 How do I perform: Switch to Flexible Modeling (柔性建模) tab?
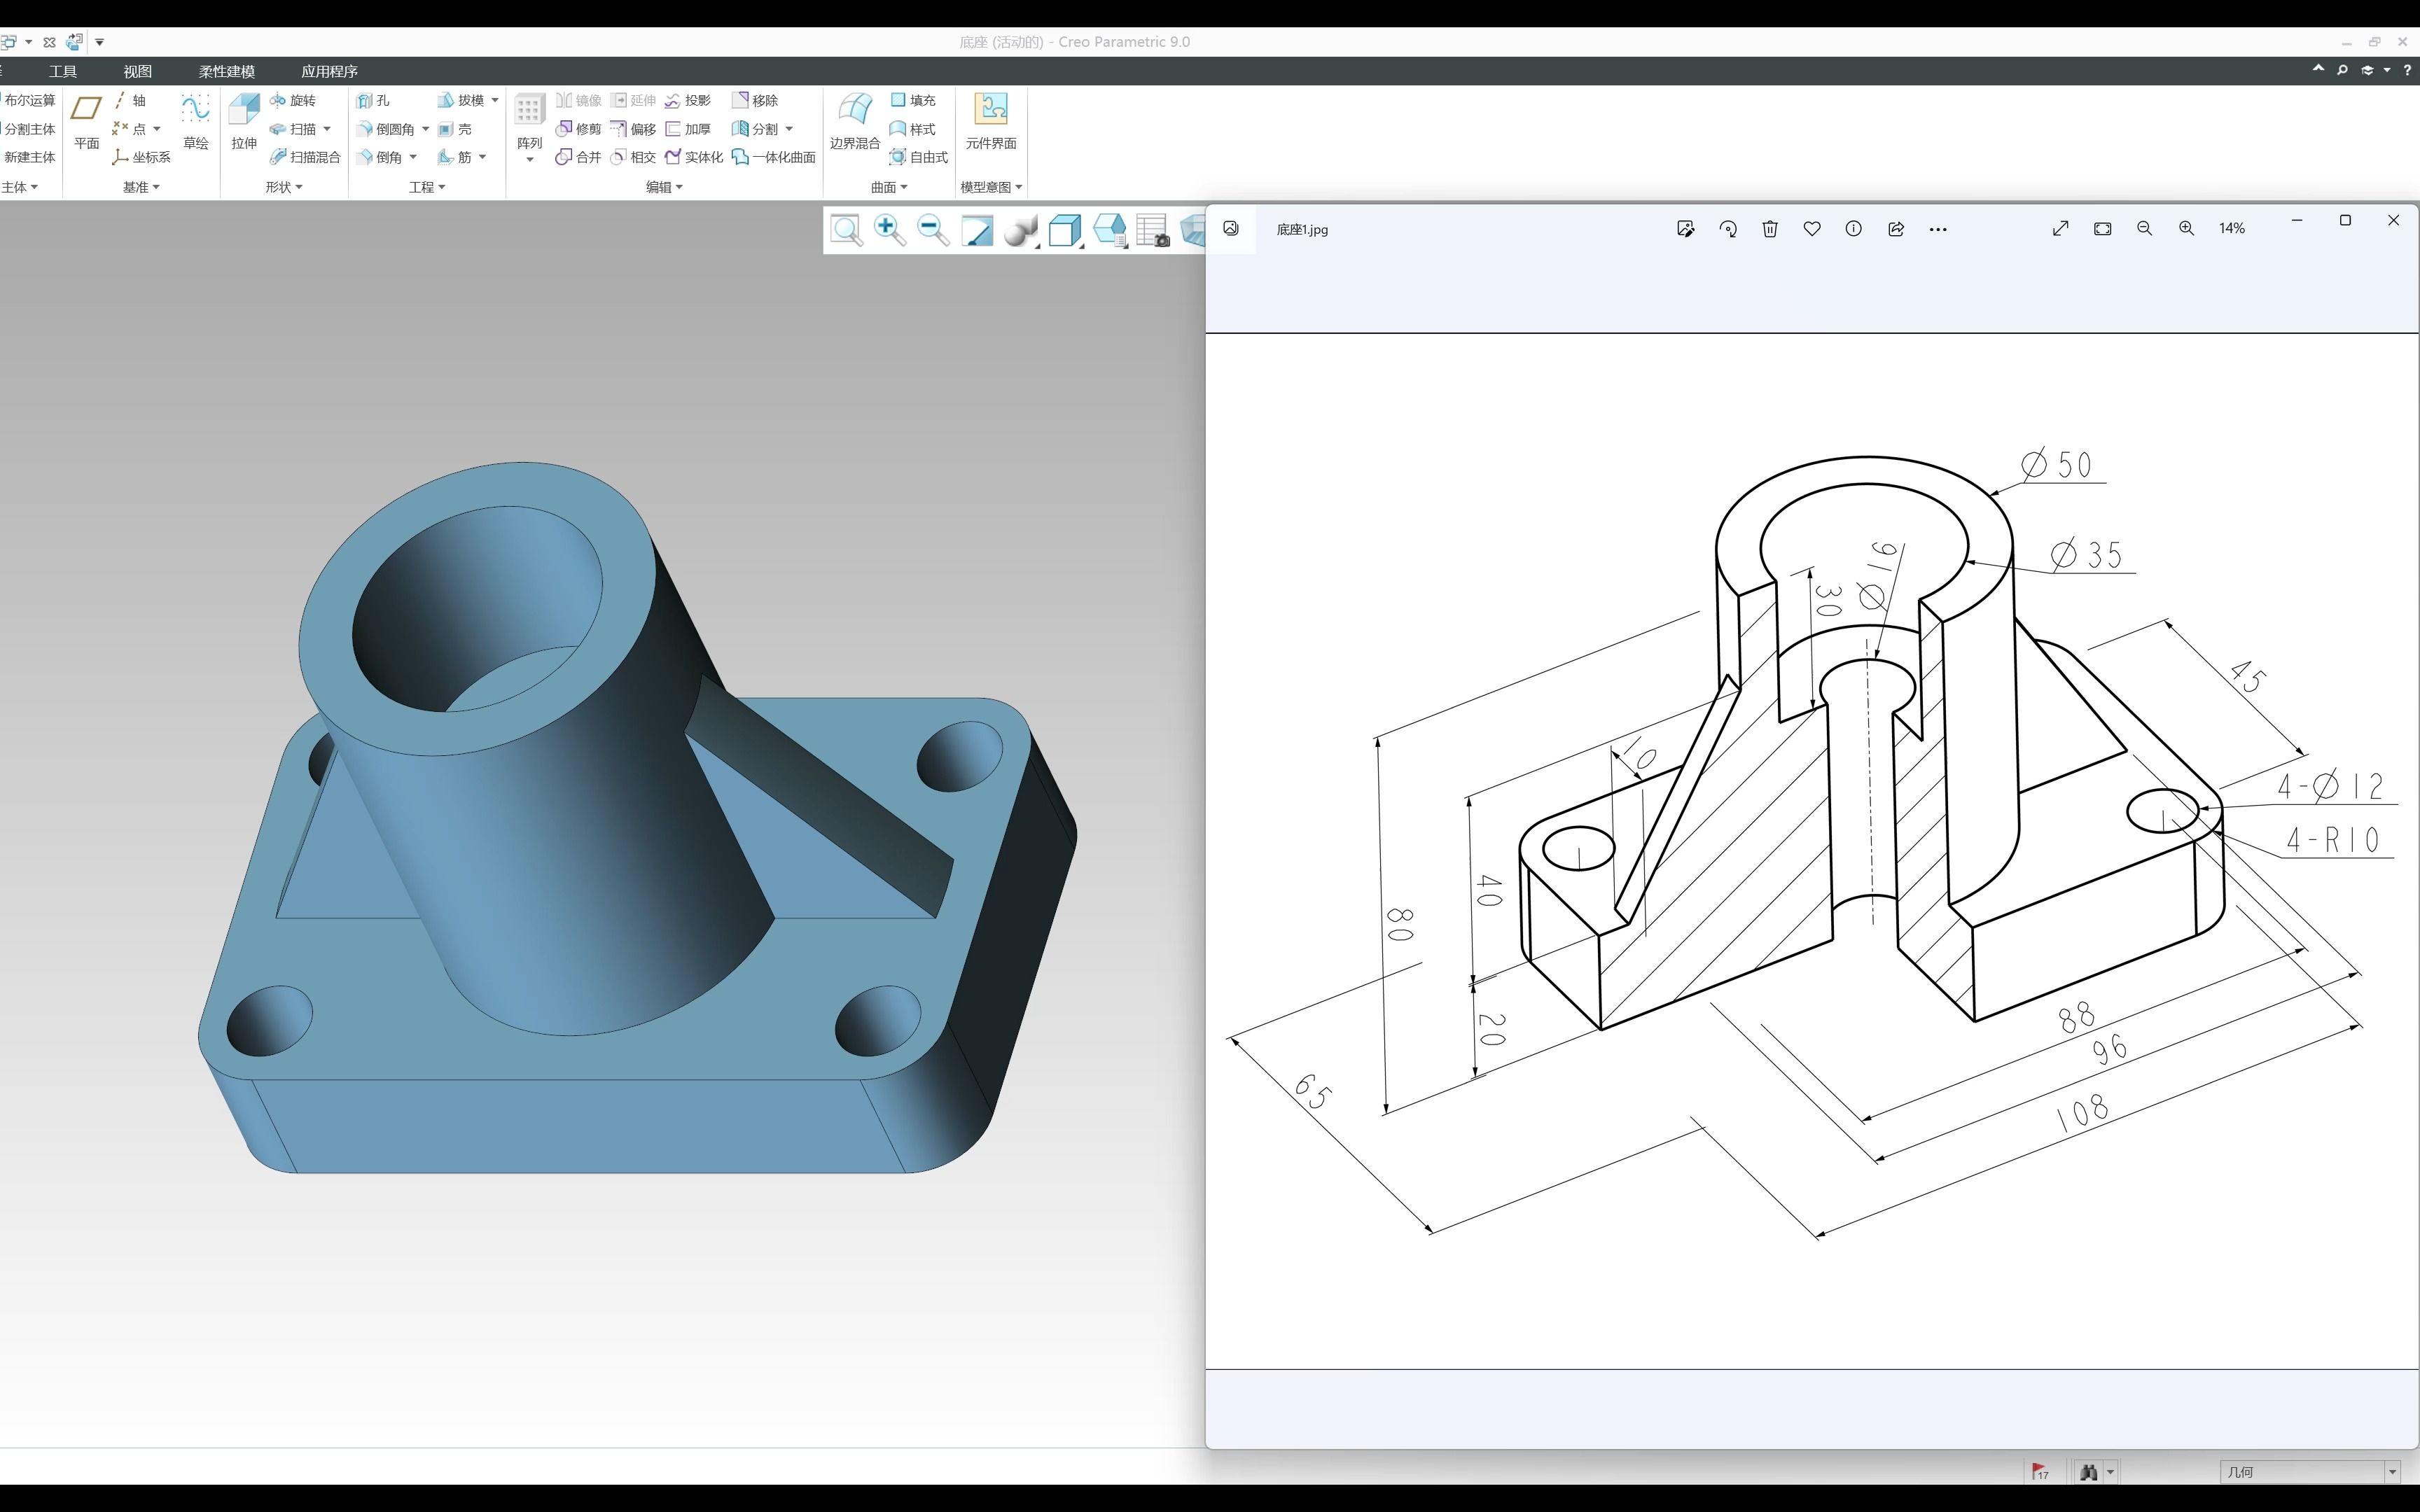coord(226,71)
